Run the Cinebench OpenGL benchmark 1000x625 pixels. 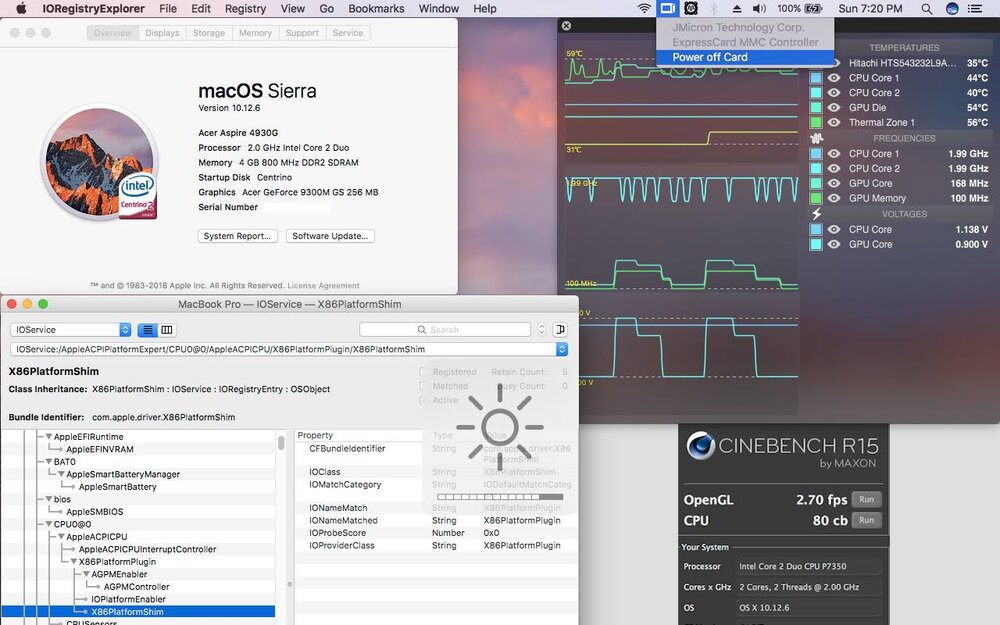(866, 500)
